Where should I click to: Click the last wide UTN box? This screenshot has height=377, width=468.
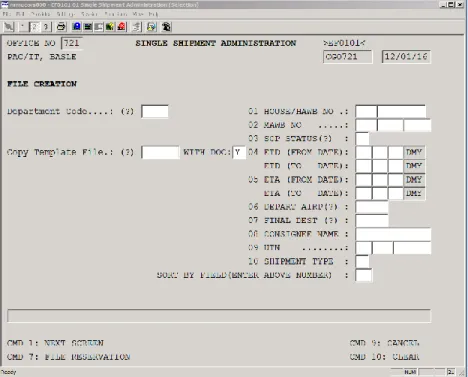[412, 248]
